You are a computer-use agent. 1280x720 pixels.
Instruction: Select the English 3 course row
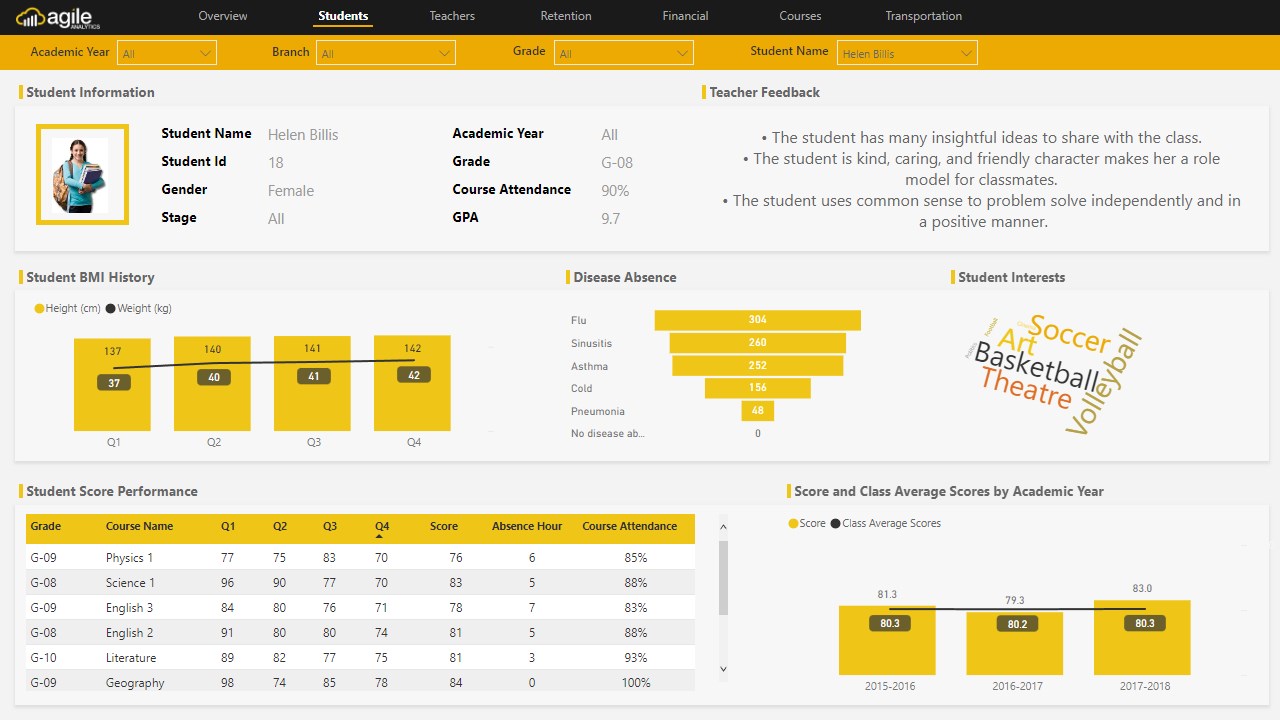coord(360,608)
